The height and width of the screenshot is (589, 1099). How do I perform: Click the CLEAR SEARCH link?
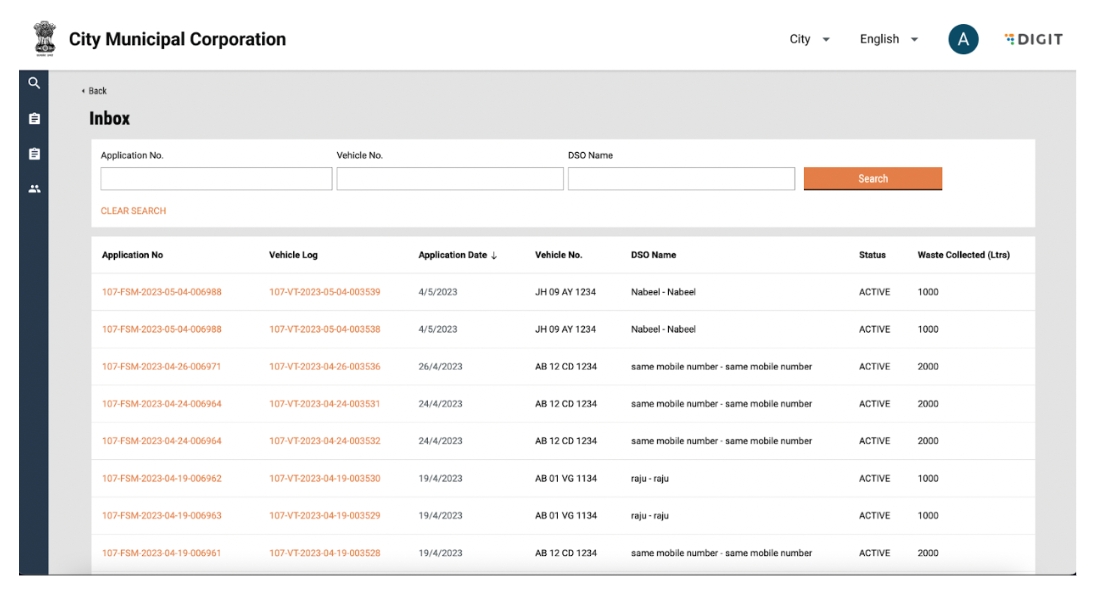(133, 211)
